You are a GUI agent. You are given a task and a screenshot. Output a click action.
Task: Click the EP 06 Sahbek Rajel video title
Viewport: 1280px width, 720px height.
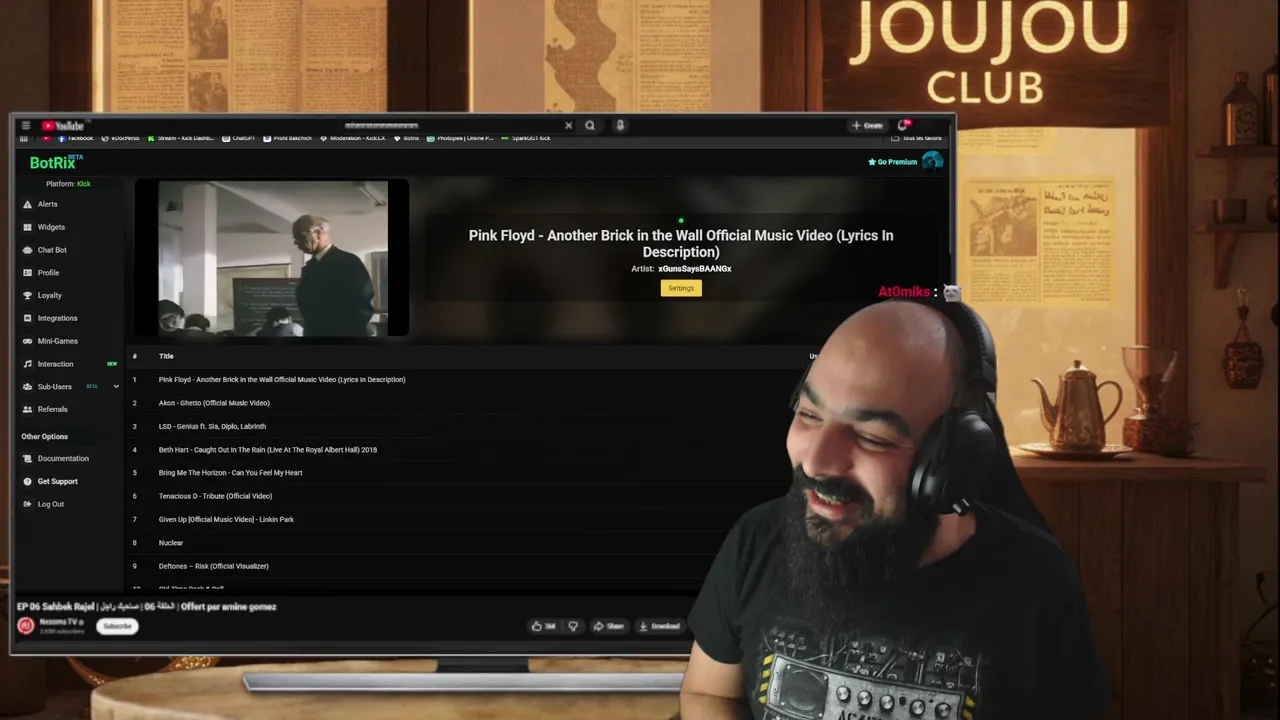tap(146, 606)
